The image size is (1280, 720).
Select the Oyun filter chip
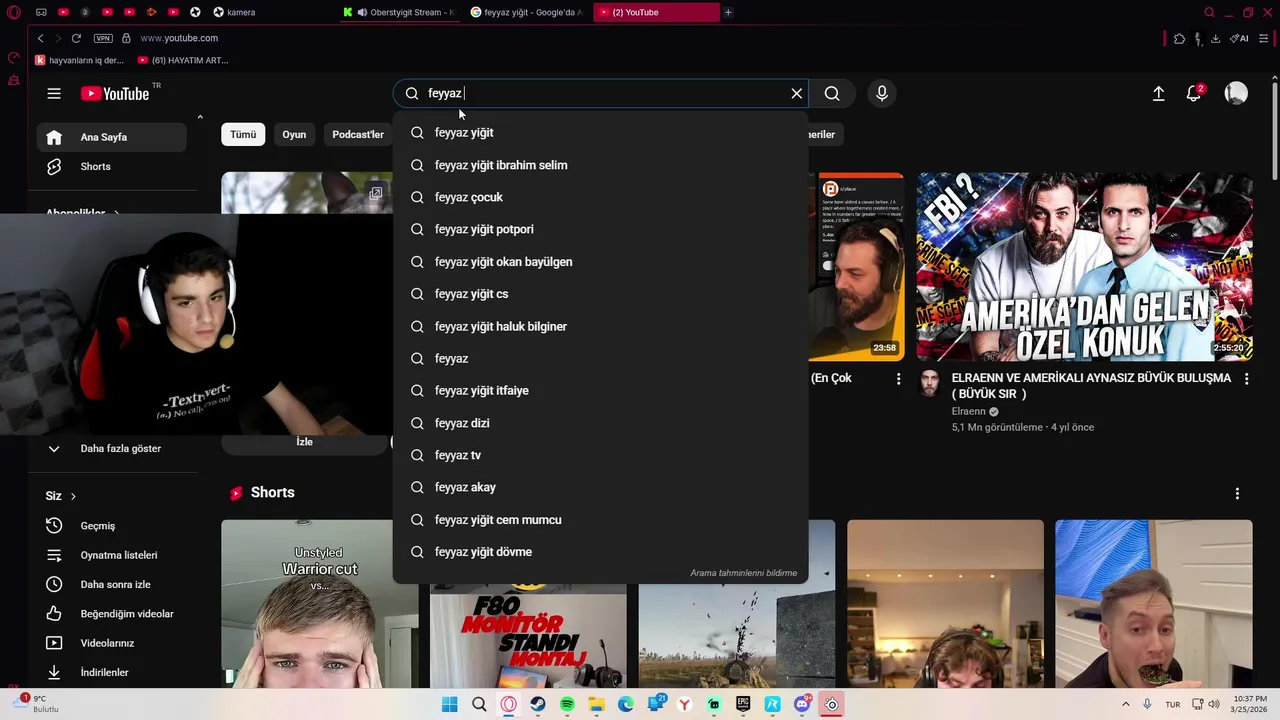coord(294,134)
